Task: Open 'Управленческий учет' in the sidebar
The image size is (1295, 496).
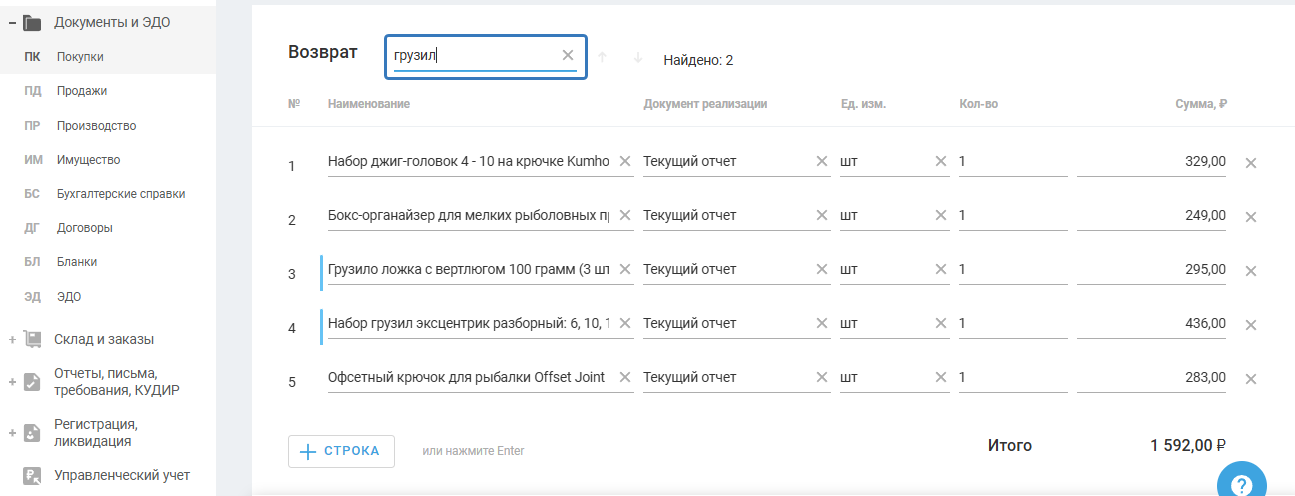Action: (x=121, y=476)
